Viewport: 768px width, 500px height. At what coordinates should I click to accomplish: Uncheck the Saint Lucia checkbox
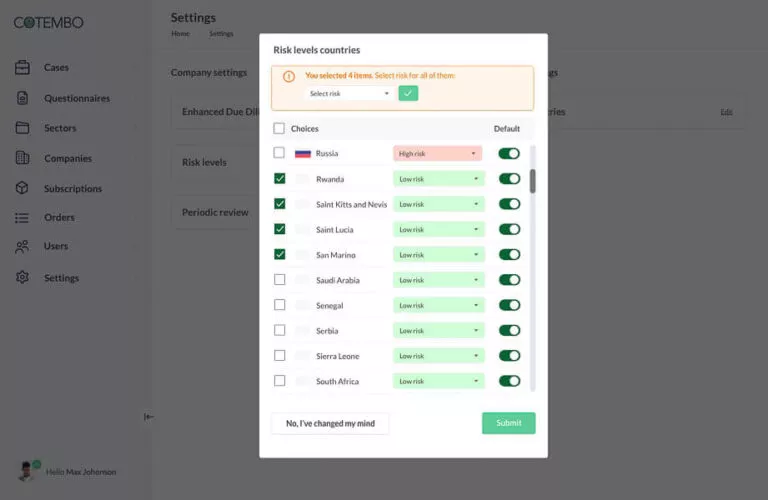280,229
